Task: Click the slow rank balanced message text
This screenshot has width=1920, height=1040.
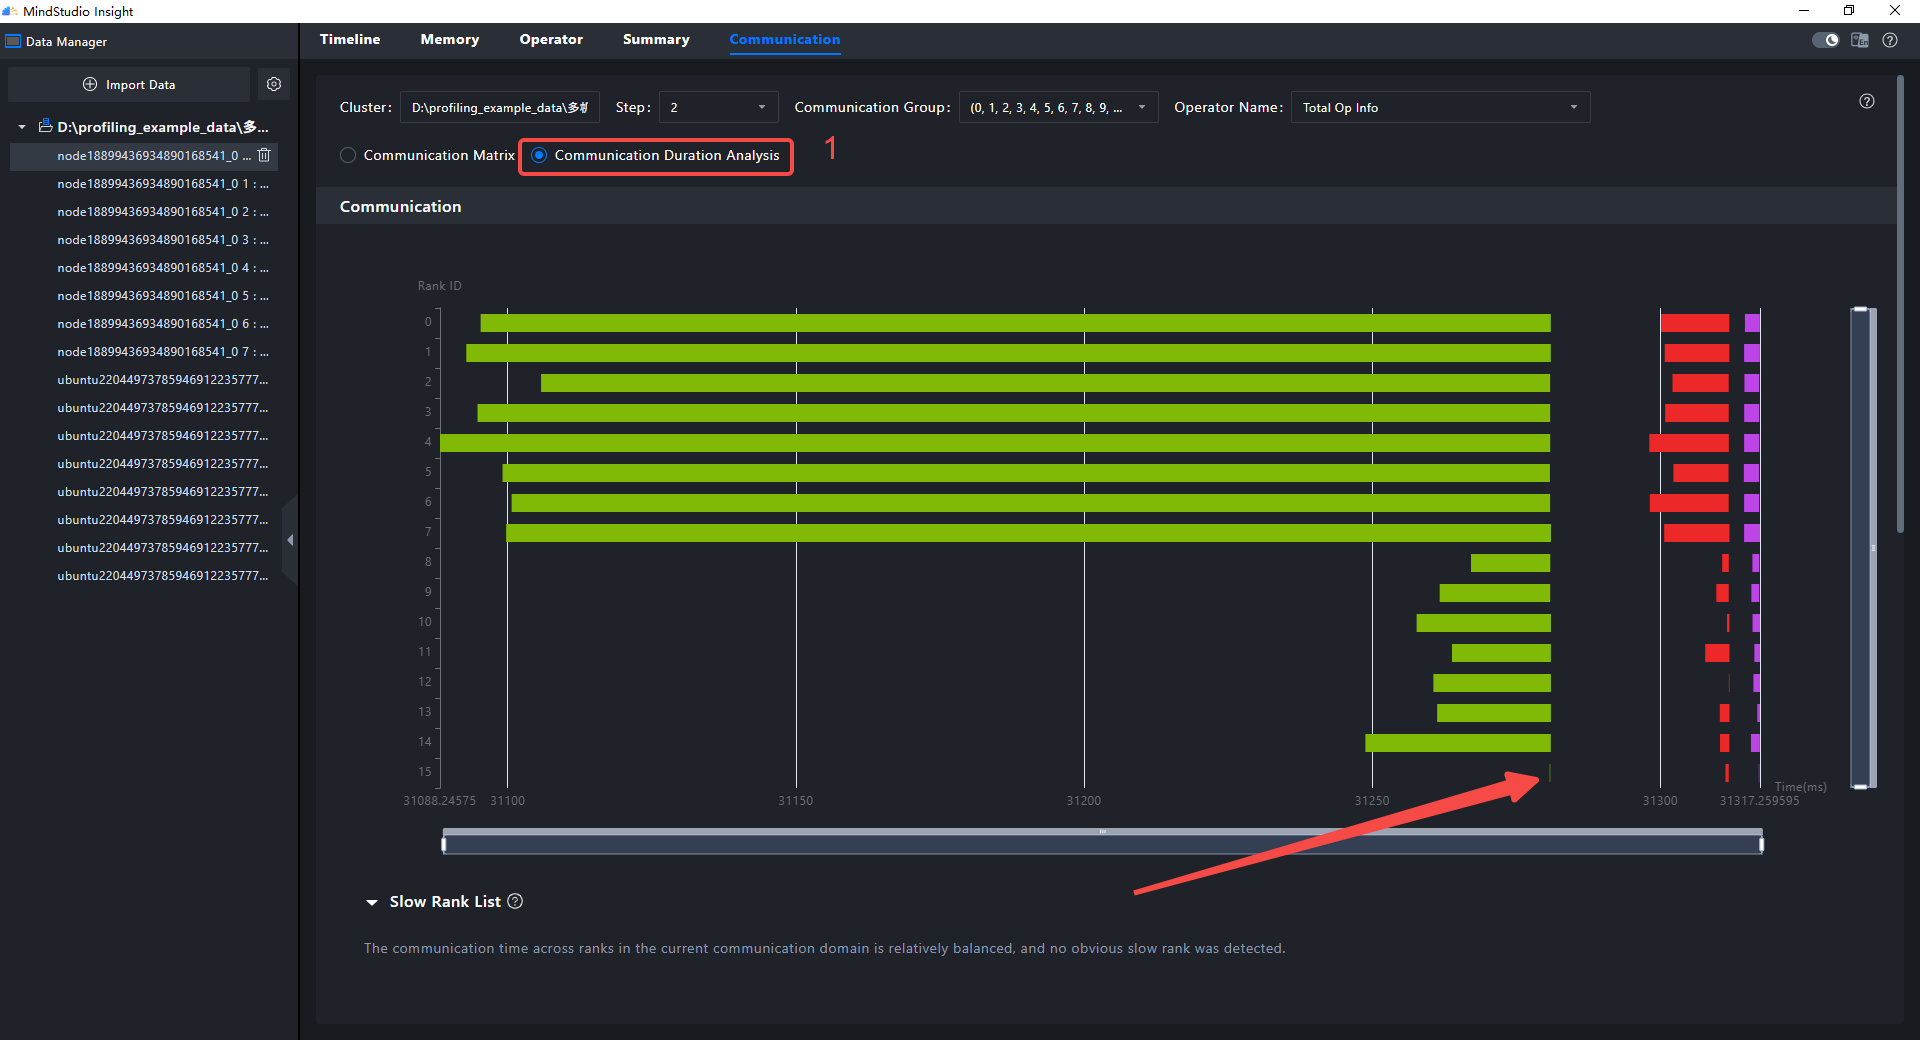Action: pyautogui.click(x=824, y=948)
